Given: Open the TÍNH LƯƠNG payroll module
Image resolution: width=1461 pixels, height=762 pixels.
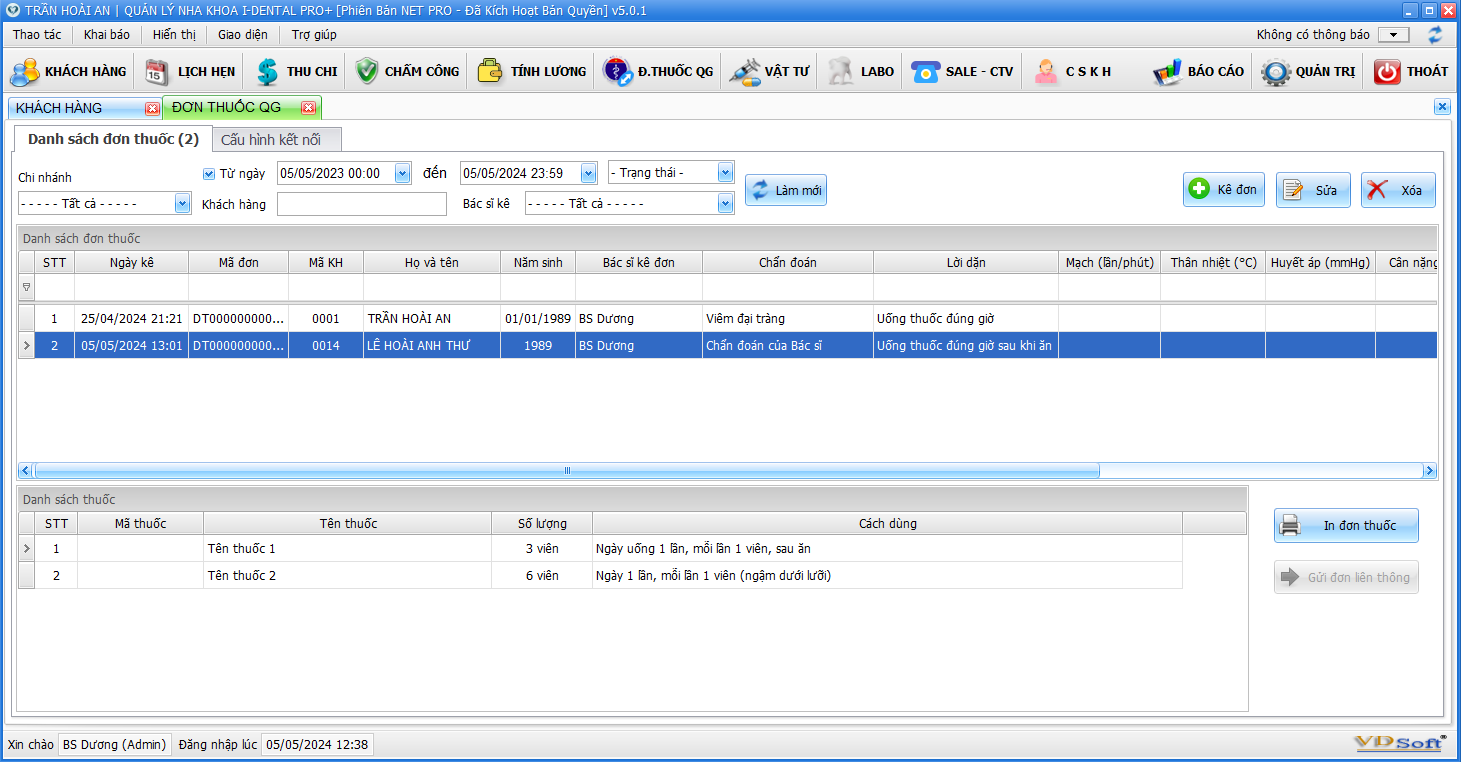Looking at the screenshot, I should [532, 71].
